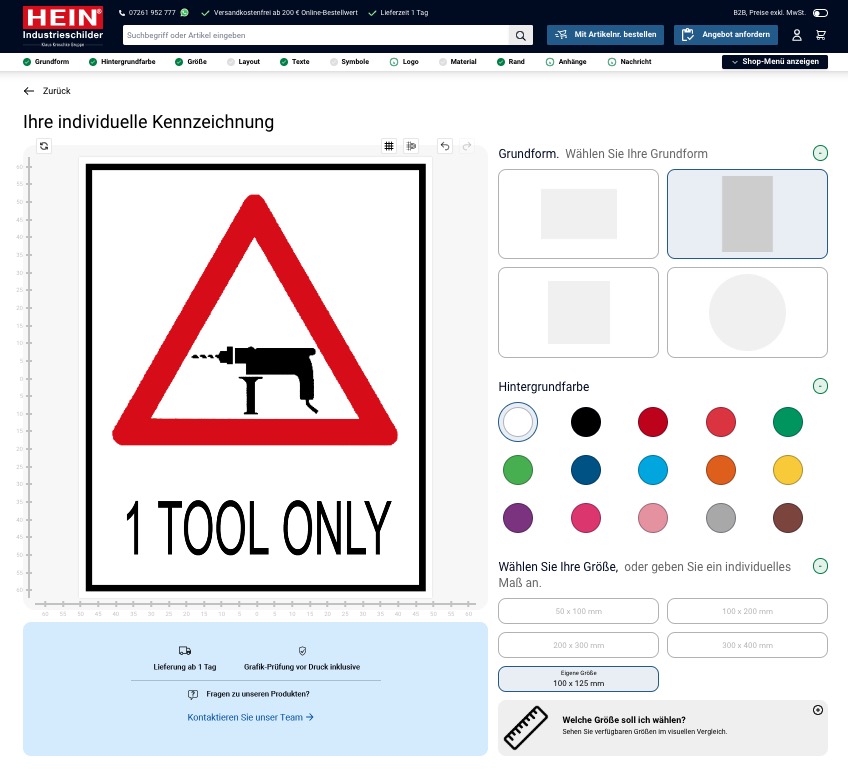Collapse the size selection section
This screenshot has width=848, height=770.
pyautogui.click(x=820, y=566)
